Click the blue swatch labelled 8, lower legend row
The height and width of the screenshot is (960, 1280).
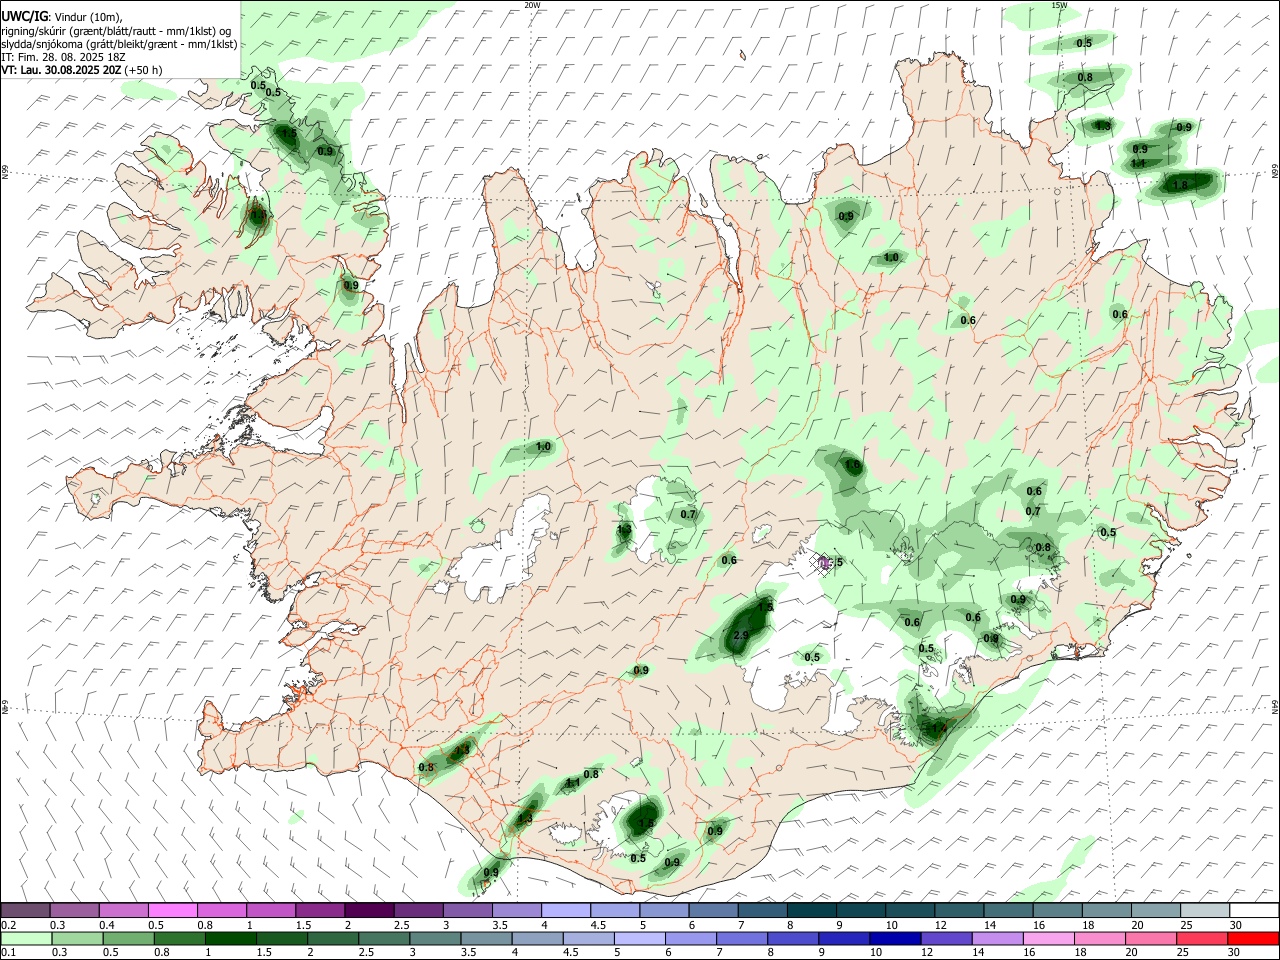(791, 938)
